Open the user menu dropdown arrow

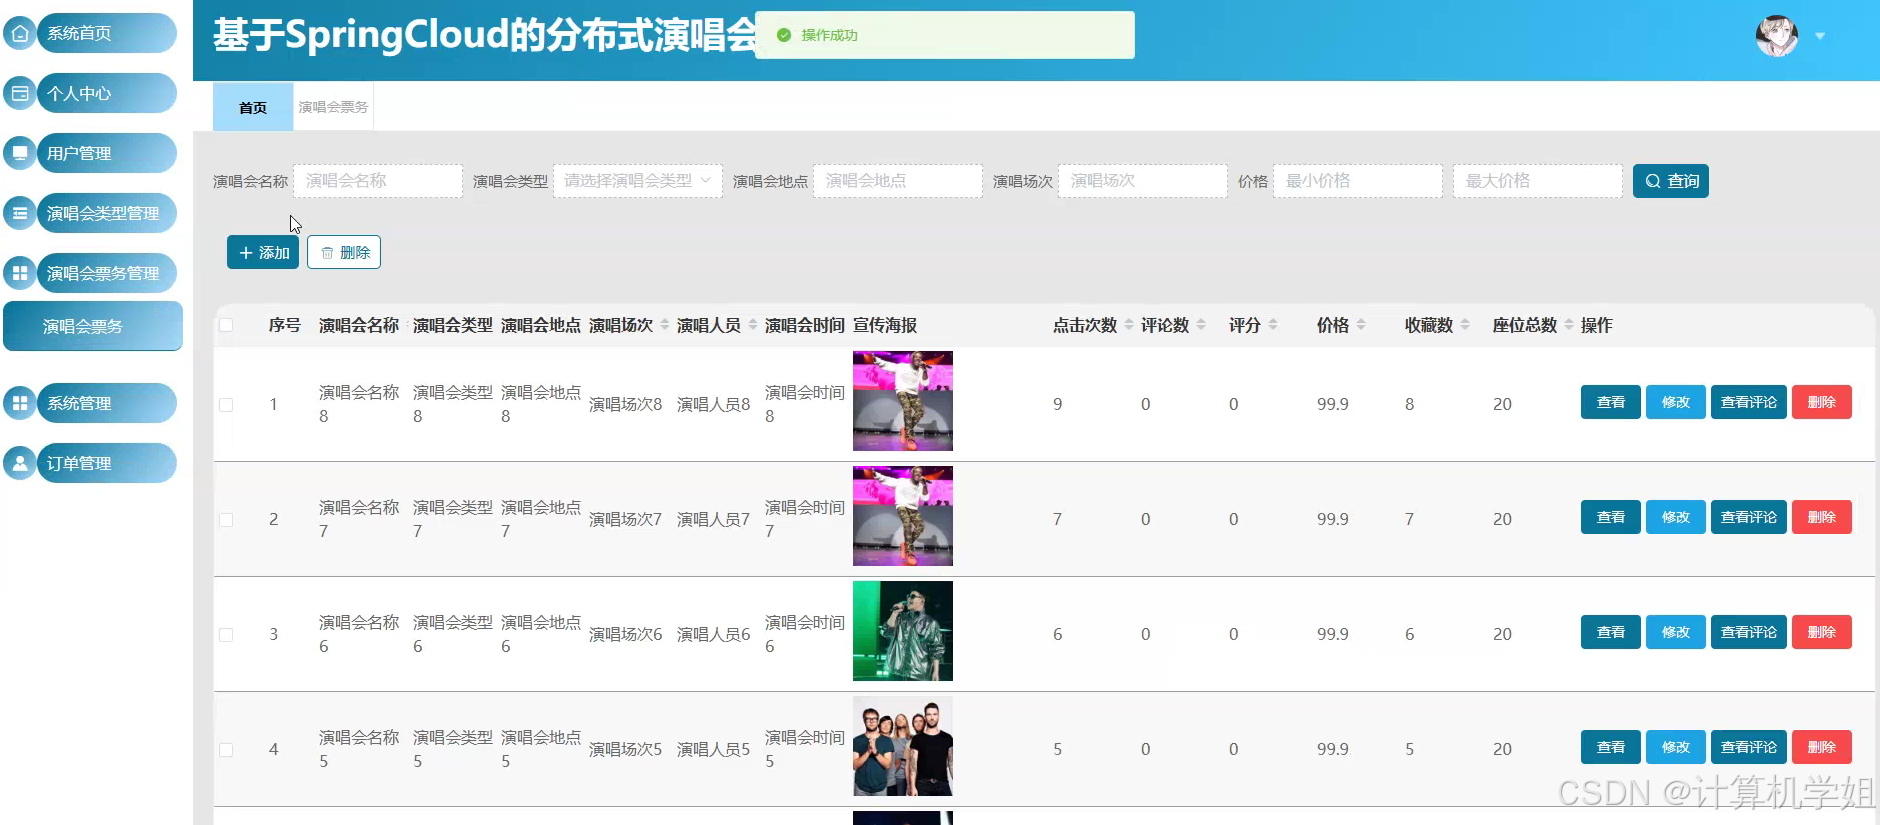click(1820, 36)
